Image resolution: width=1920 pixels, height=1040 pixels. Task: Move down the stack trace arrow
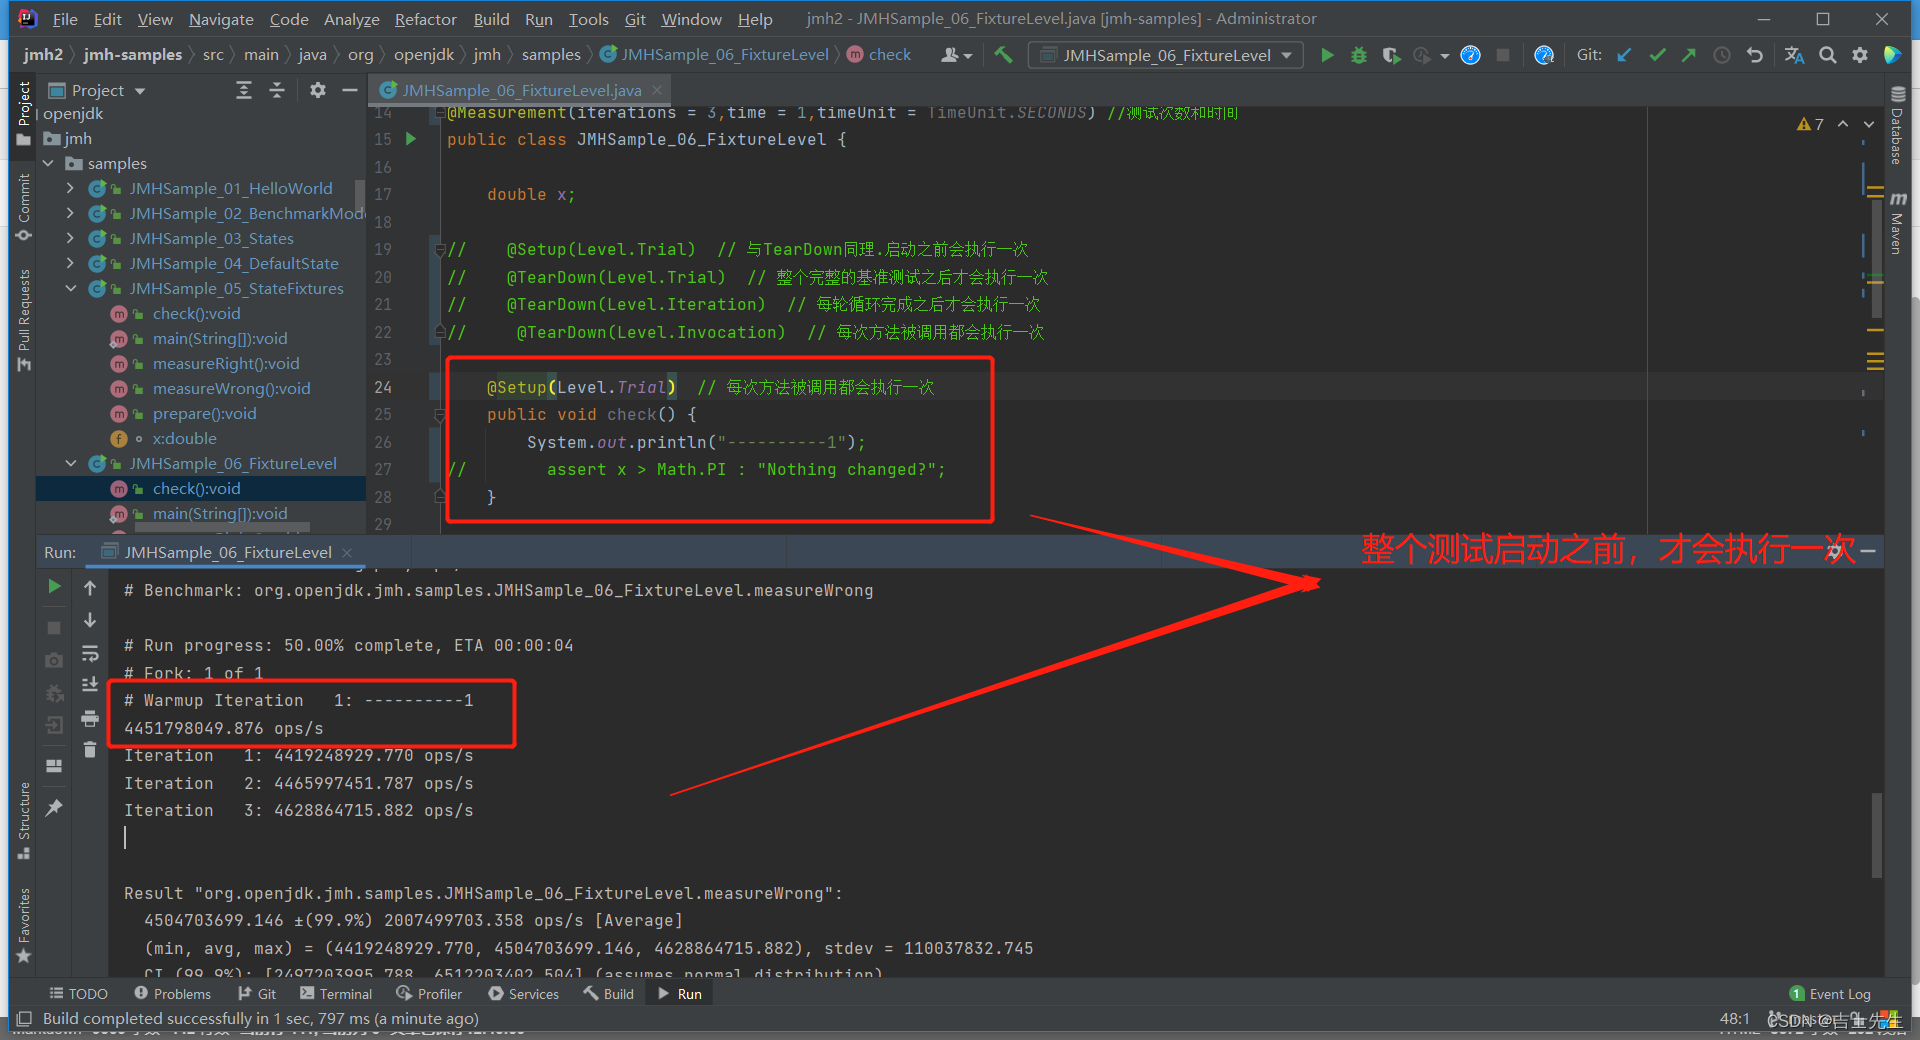(x=90, y=620)
